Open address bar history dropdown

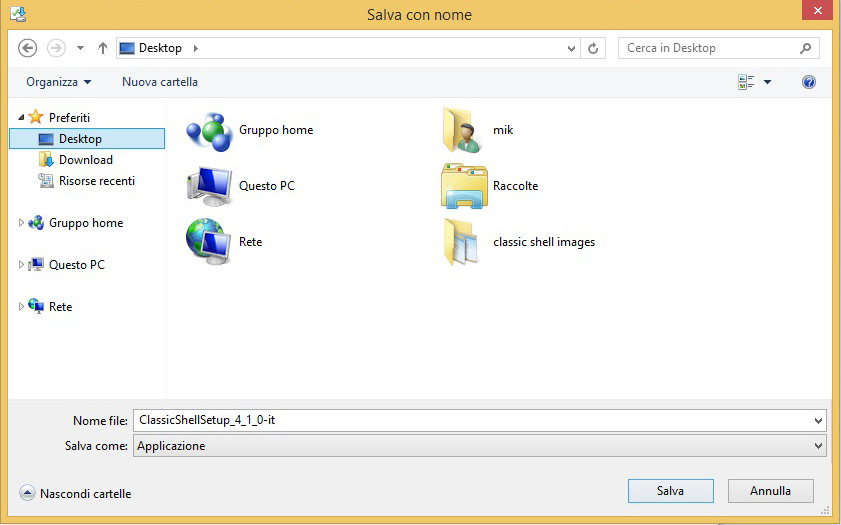click(x=571, y=49)
